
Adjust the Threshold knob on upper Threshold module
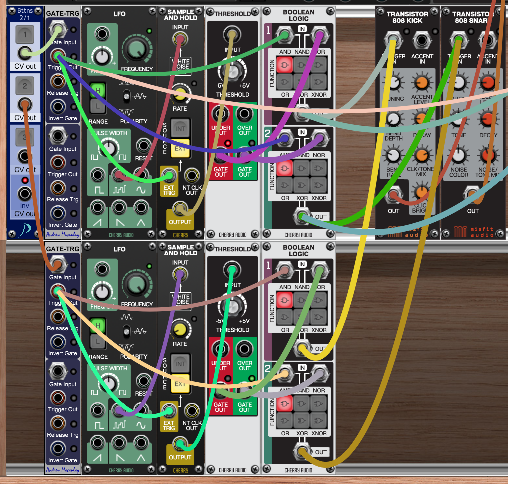232,72
